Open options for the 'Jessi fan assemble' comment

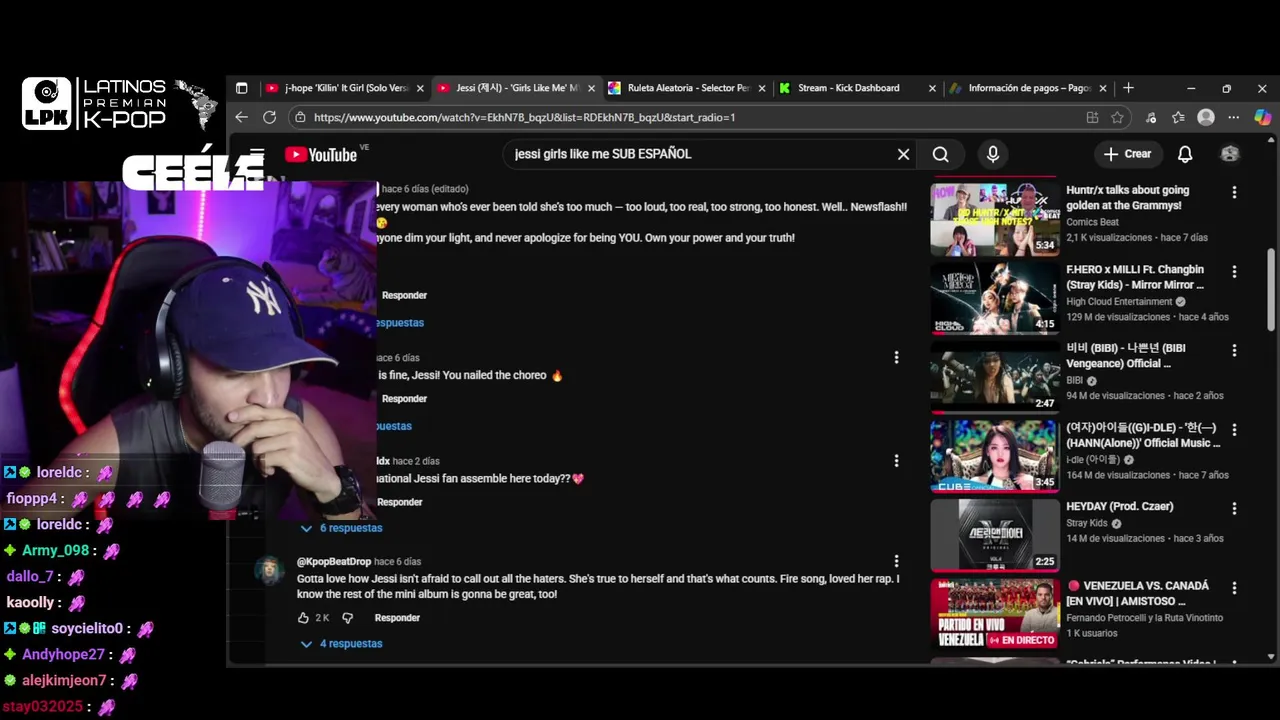coord(896,460)
